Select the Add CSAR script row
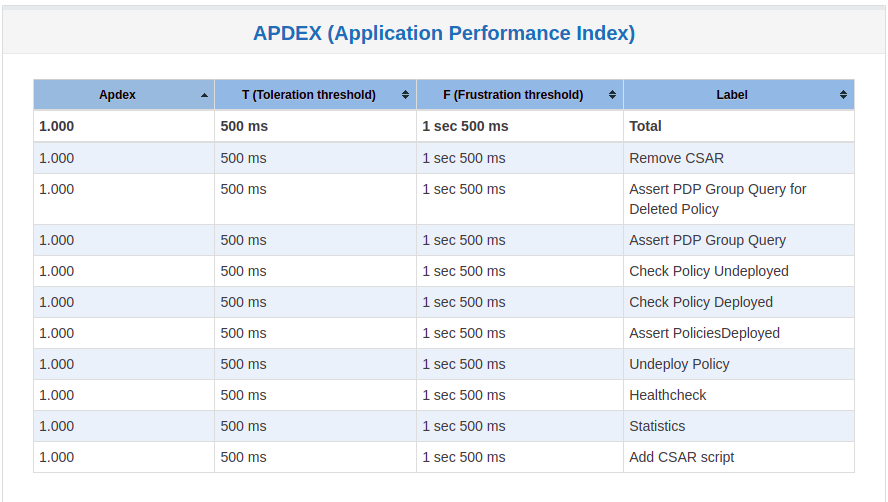The image size is (888, 502). click(444, 457)
